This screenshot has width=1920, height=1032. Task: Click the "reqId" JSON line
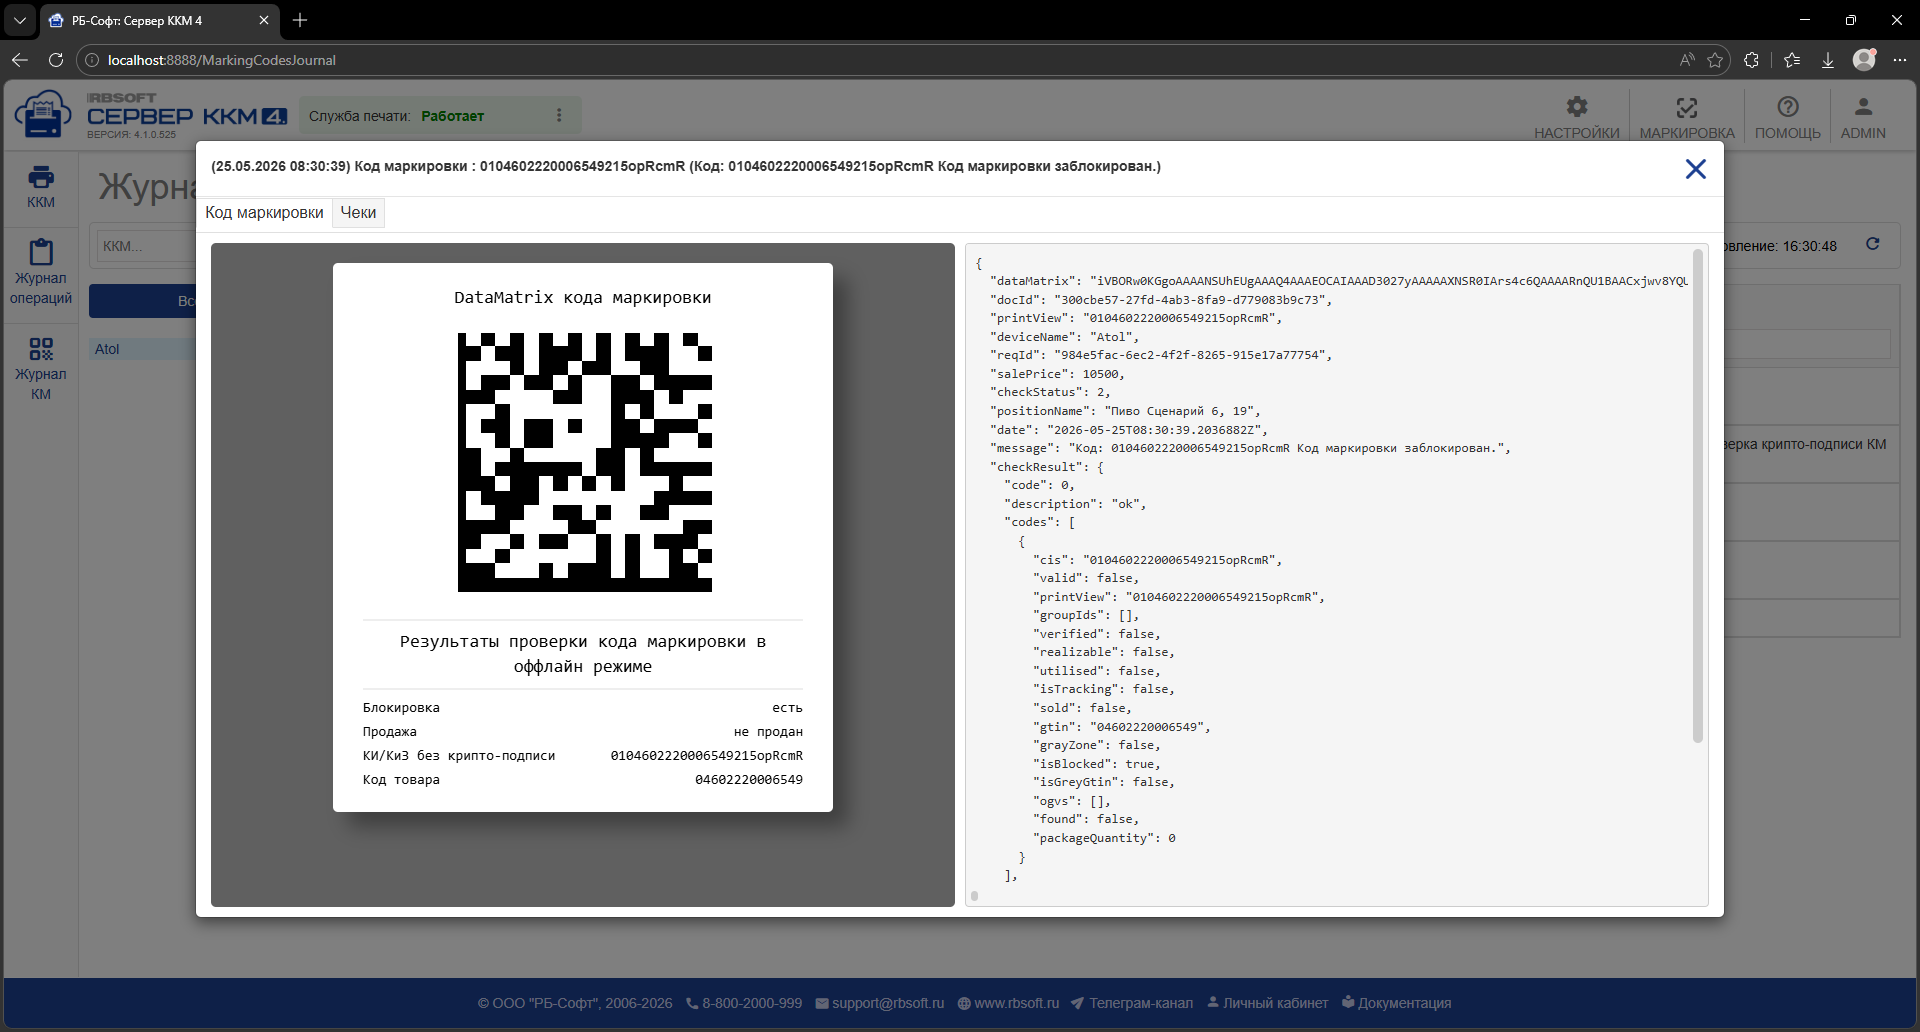(x=1160, y=355)
